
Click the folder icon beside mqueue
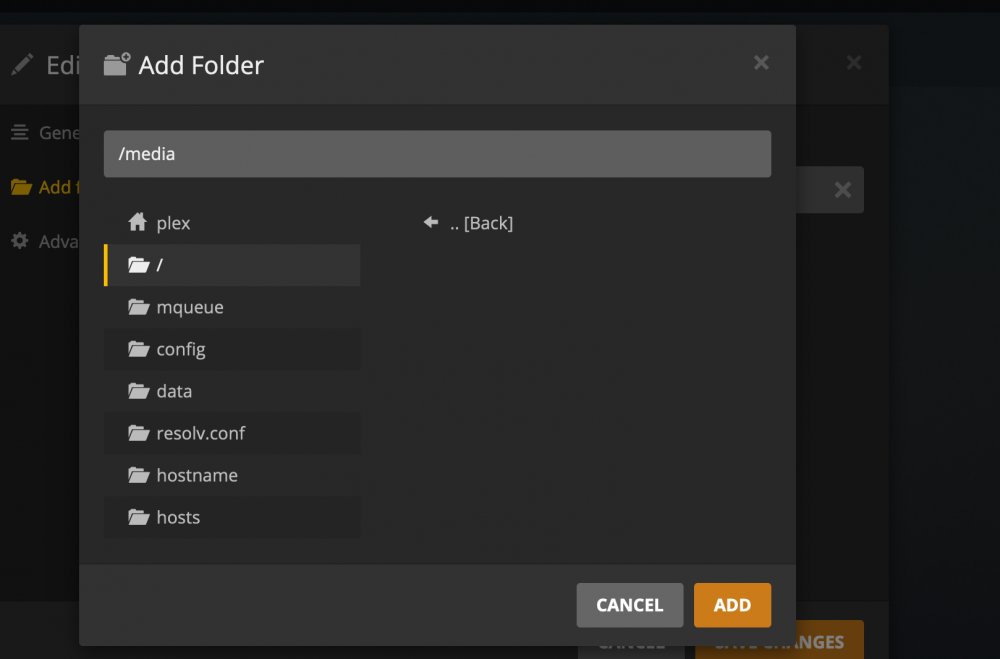(x=138, y=307)
